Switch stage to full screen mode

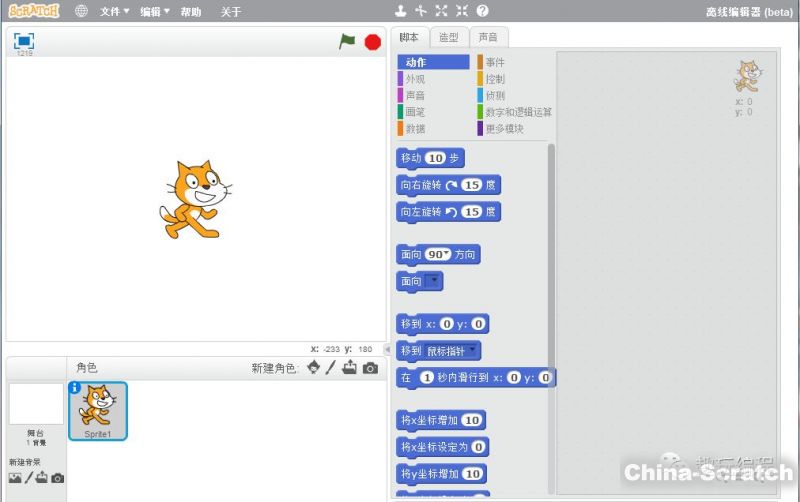(x=24, y=40)
